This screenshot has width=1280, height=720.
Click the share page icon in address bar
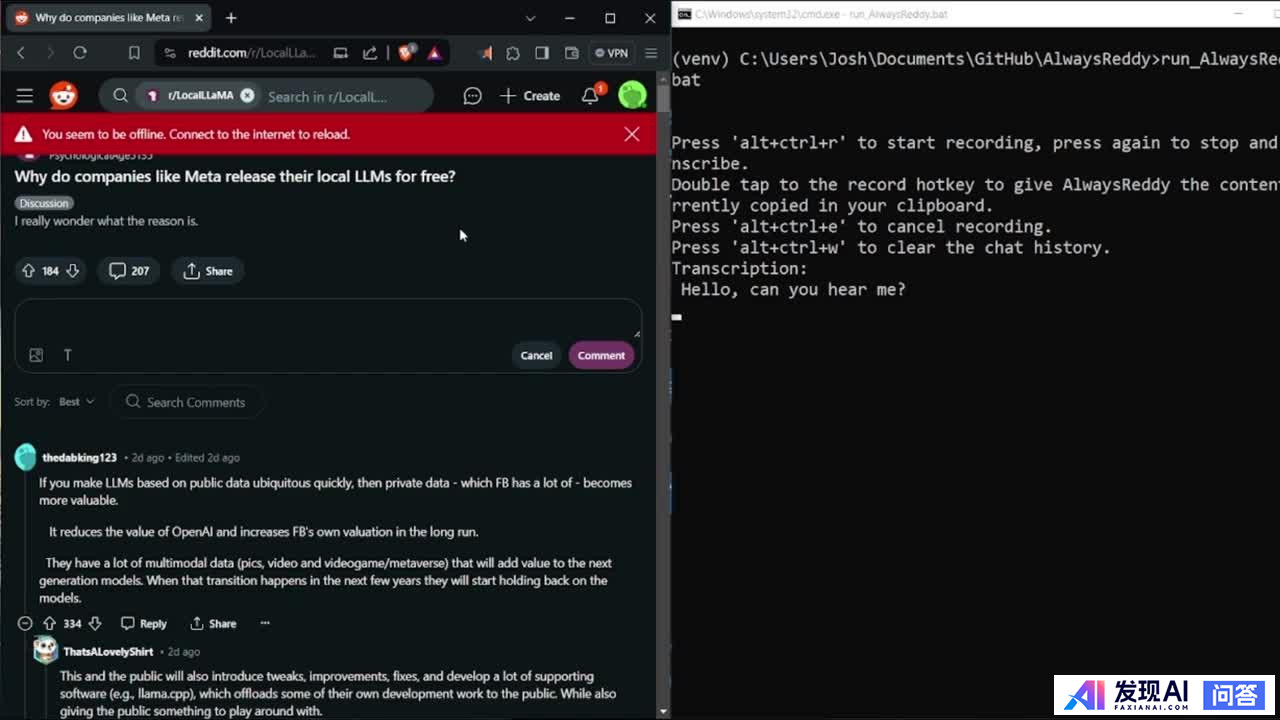point(370,53)
